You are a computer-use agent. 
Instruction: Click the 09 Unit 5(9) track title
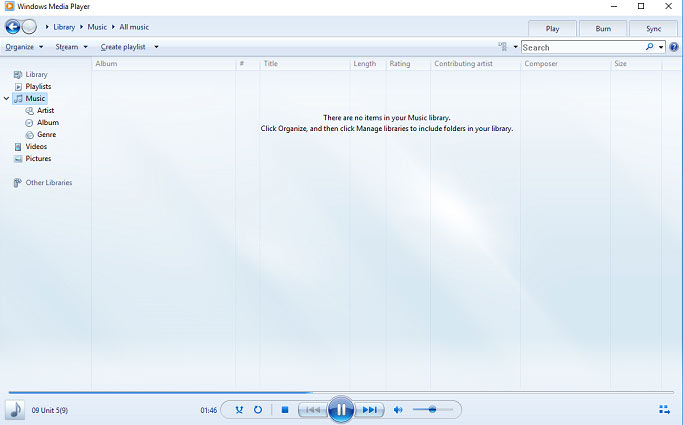[x=50, y=410]
